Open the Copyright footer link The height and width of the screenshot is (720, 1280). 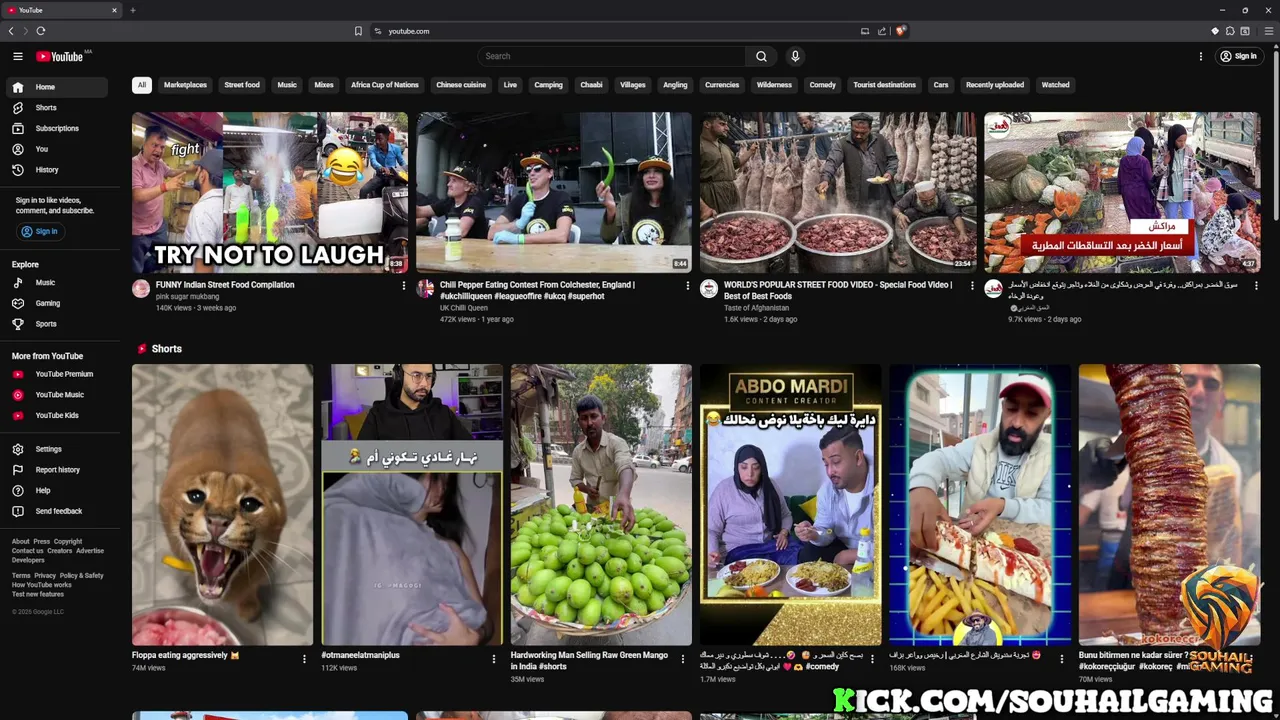pyautogui.click(x=68, y=542)
